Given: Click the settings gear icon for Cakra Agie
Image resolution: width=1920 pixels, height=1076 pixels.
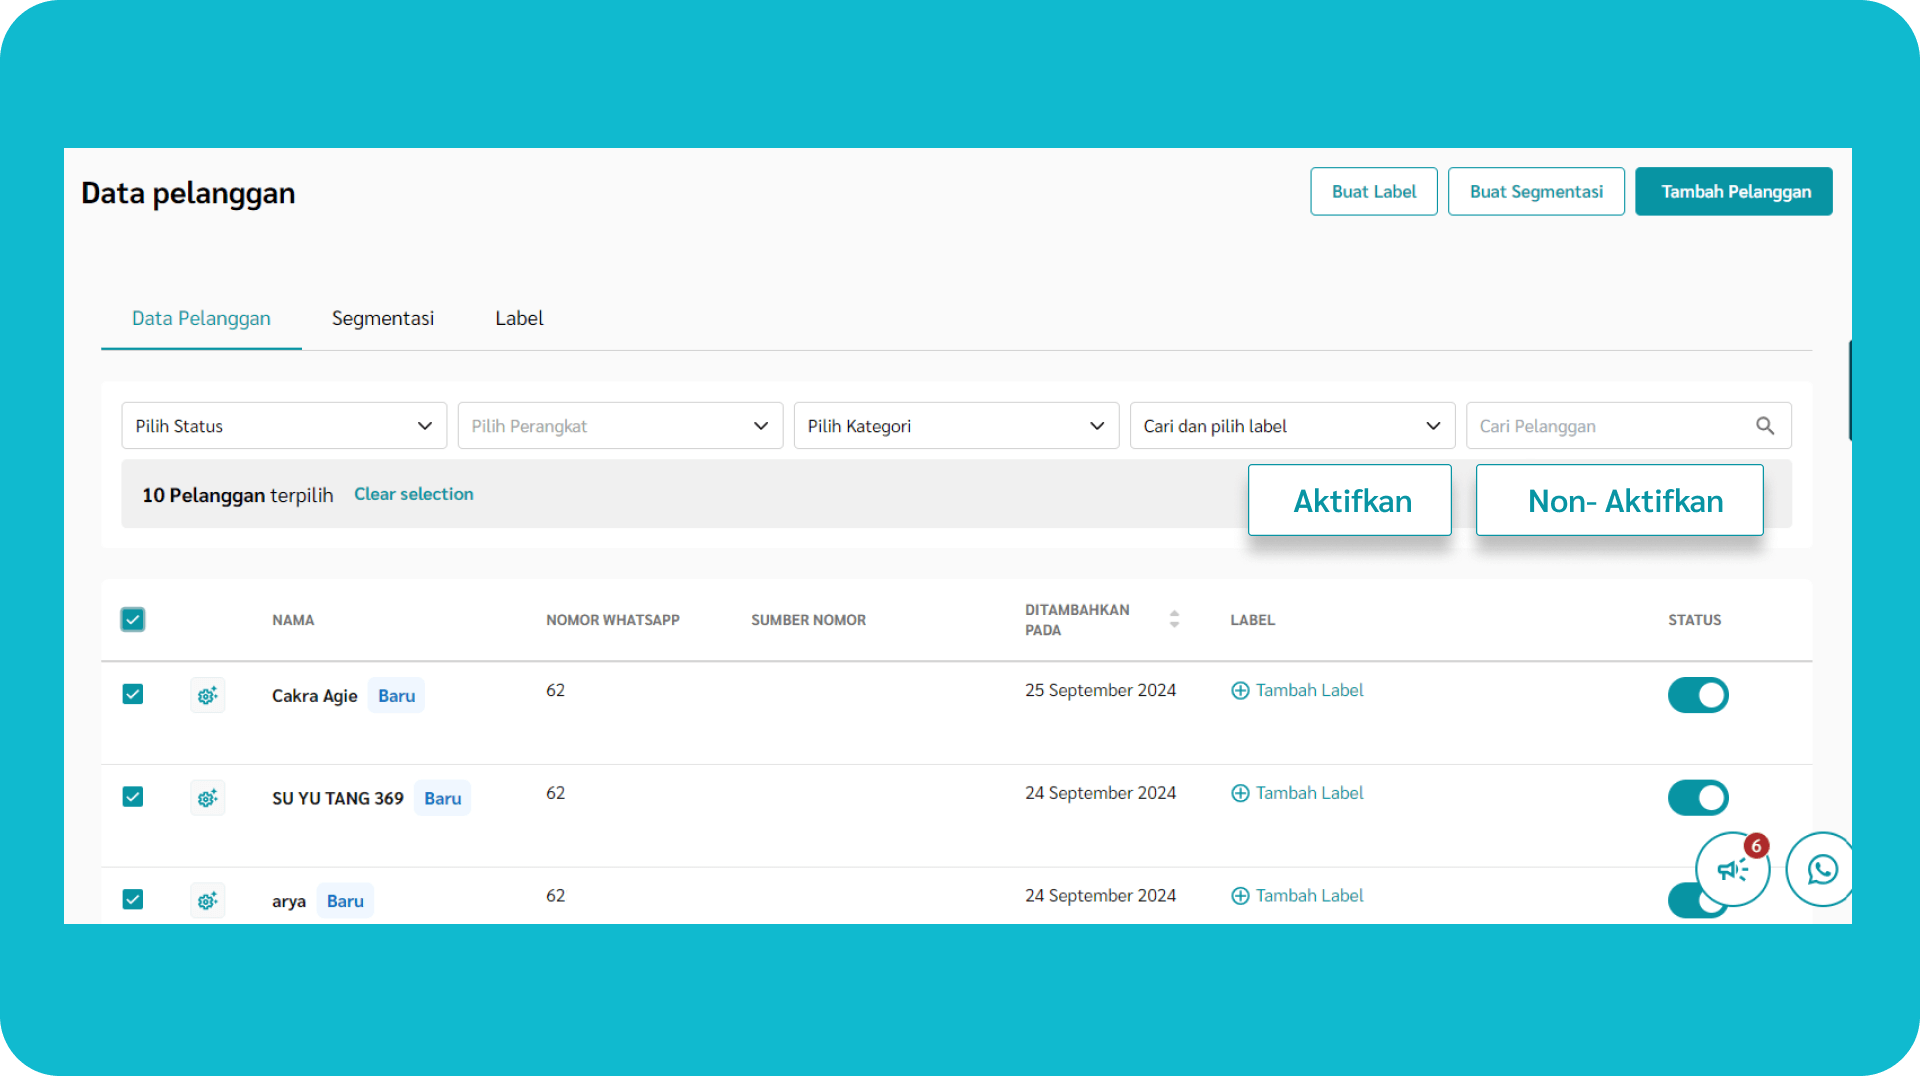Looking at the screenshot, I should [x=207, y=695].
